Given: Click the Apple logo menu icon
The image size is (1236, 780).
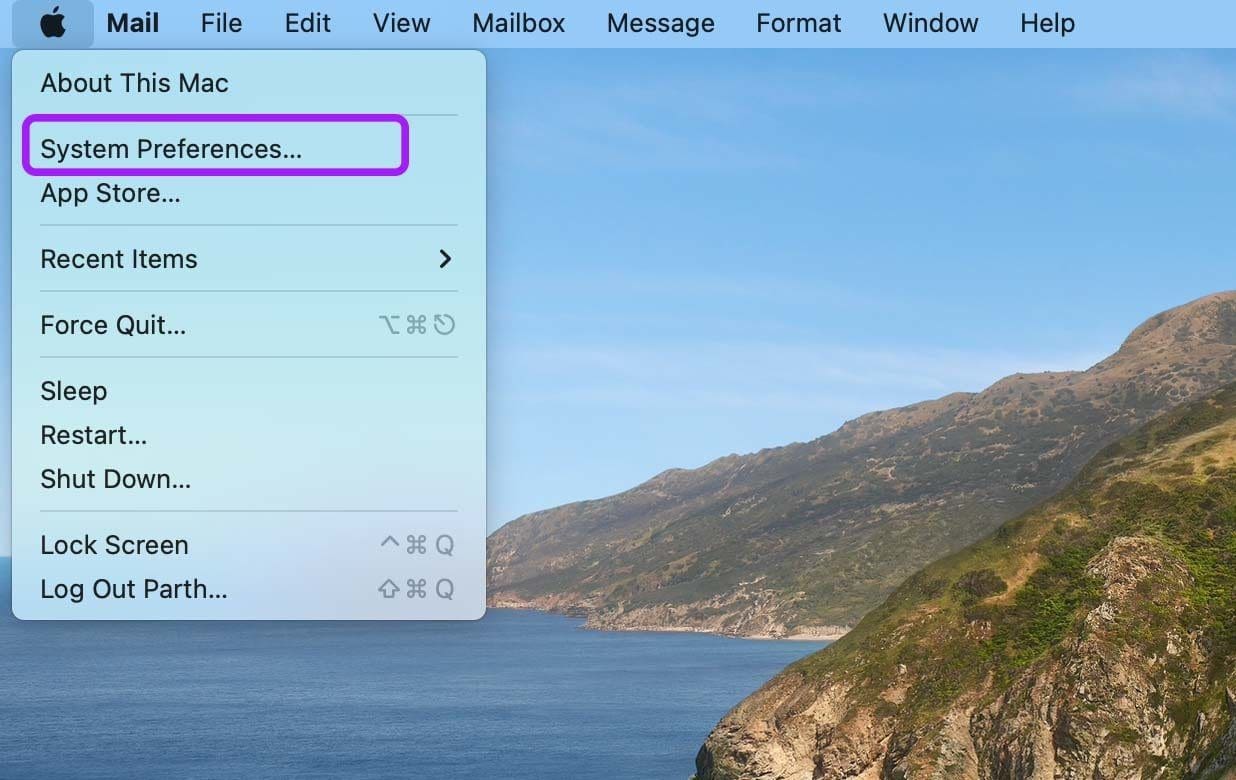Looking at the screenshot, I should click(x=53, y=23).
